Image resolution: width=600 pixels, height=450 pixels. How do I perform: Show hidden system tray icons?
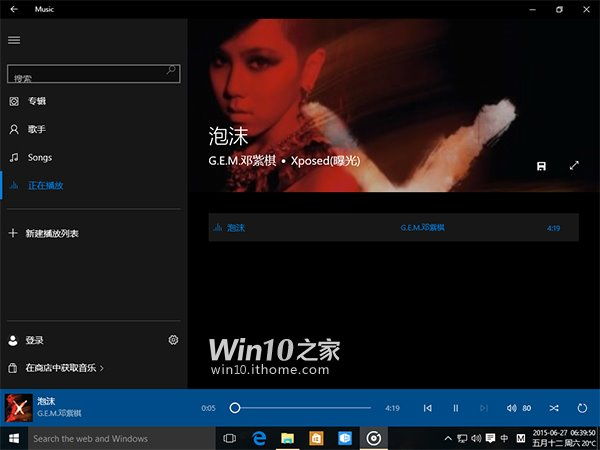pyautogui.click(x=448, y=439)
